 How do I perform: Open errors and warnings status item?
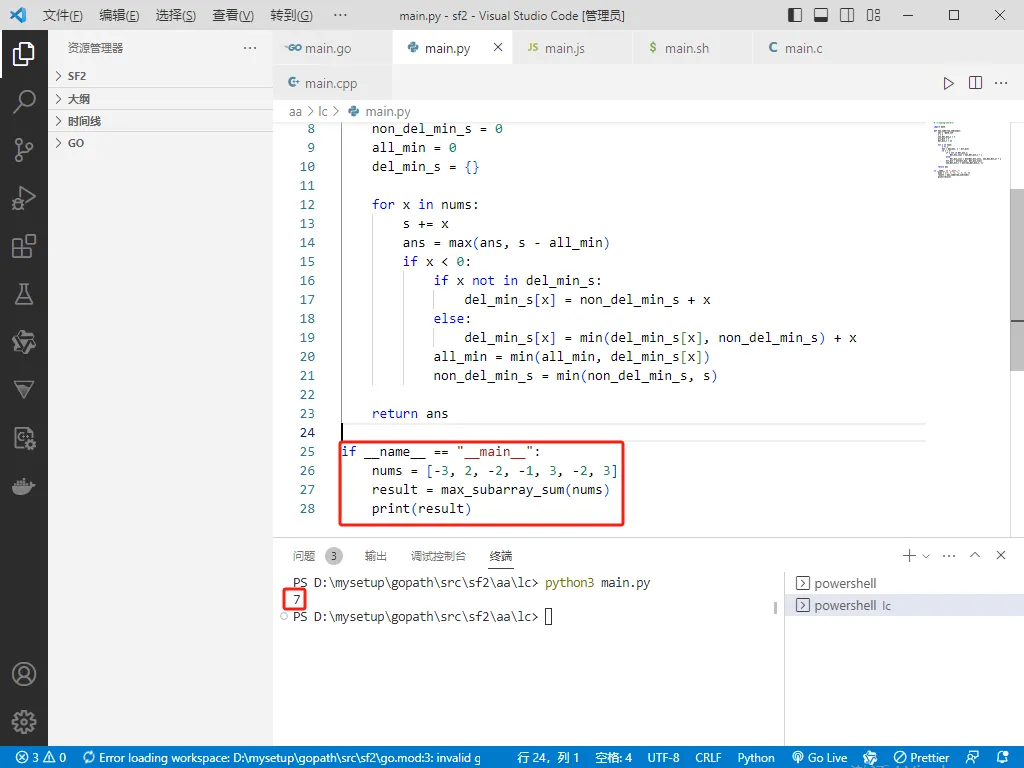click(41, 758)
